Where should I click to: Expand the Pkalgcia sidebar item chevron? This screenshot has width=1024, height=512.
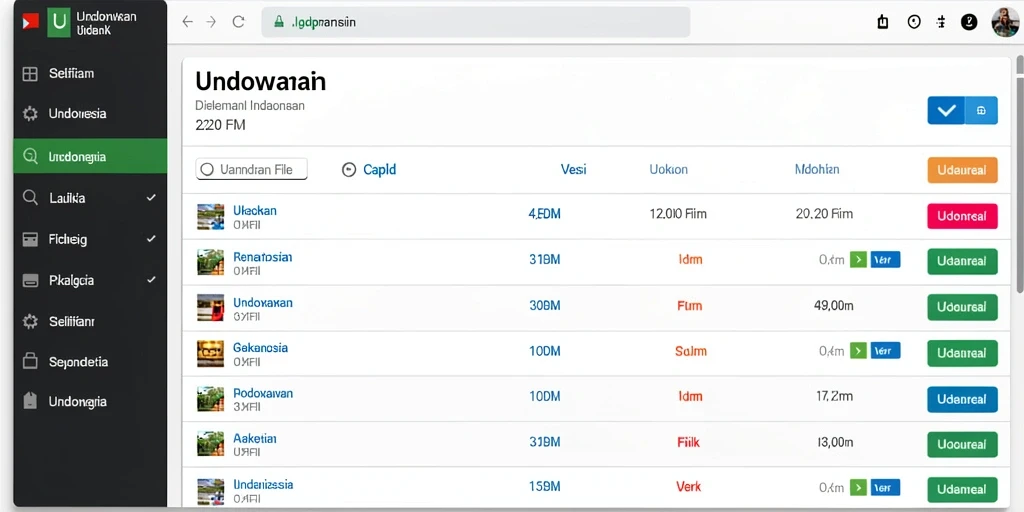point(152,280)
